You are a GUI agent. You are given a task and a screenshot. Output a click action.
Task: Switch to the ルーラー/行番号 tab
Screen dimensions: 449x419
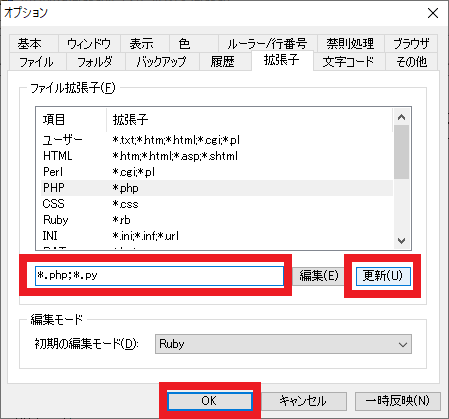click(267, 43)
